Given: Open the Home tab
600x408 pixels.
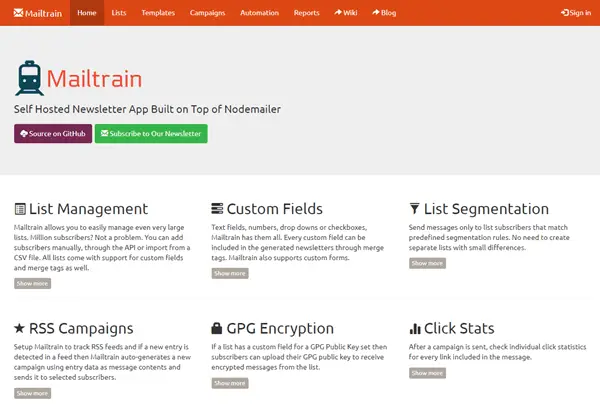Looking at the screenshot, I should pos(87,13).
